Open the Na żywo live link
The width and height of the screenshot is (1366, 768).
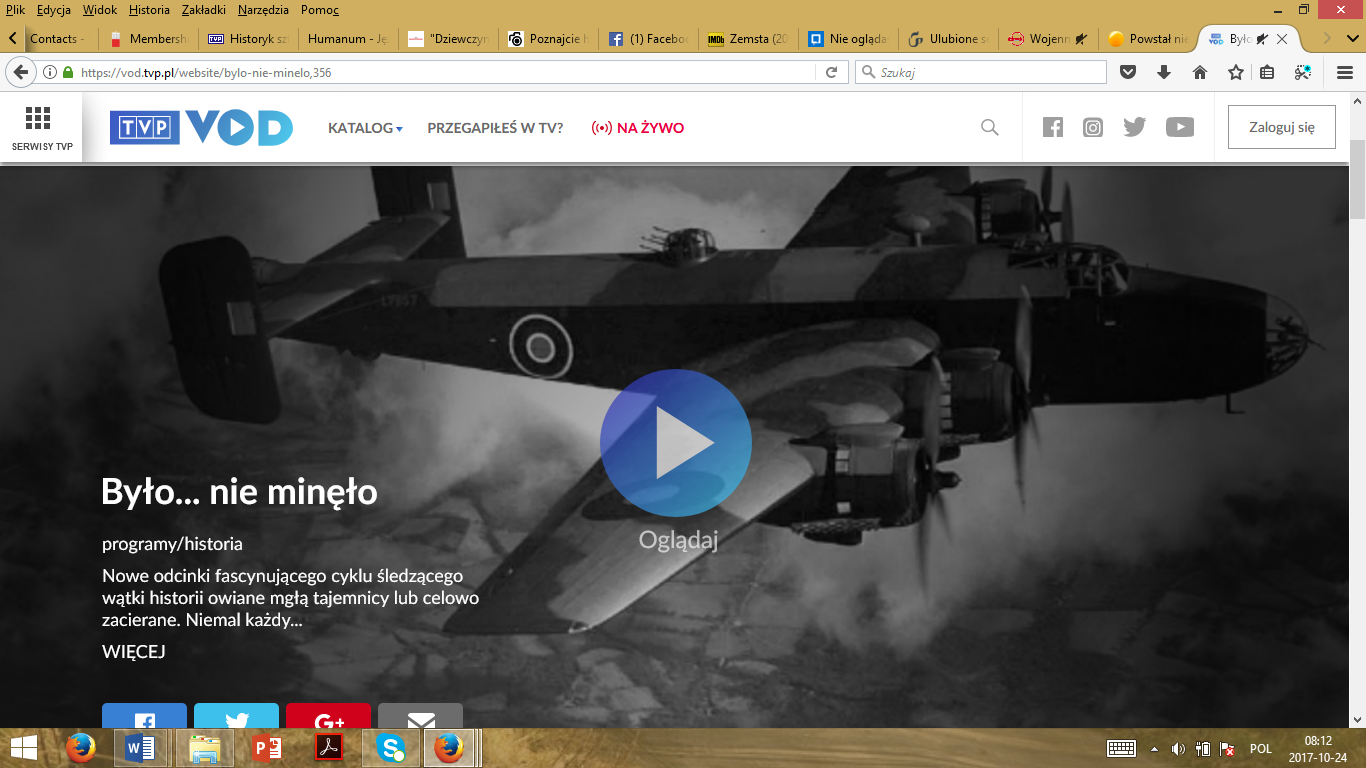638,128
